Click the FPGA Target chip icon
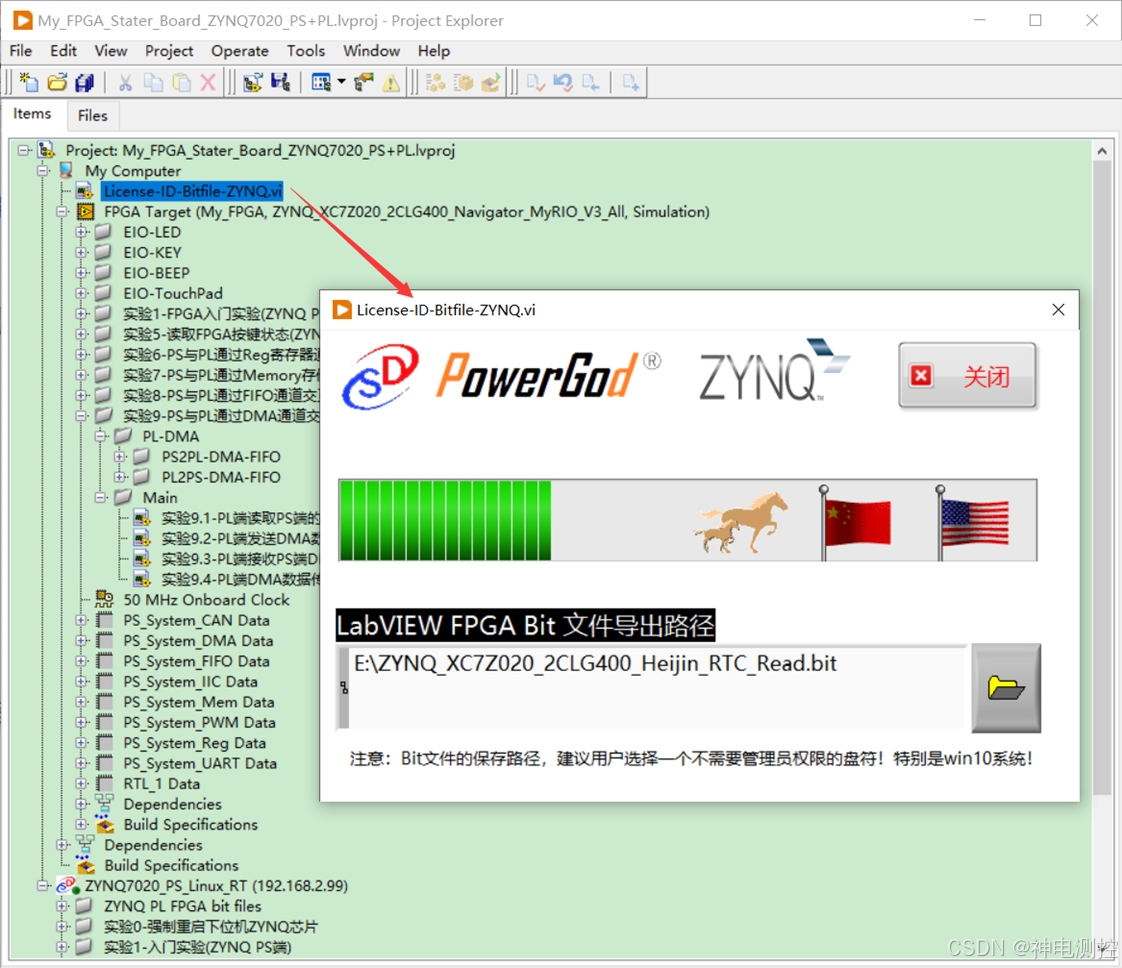 tap(86, 212)
